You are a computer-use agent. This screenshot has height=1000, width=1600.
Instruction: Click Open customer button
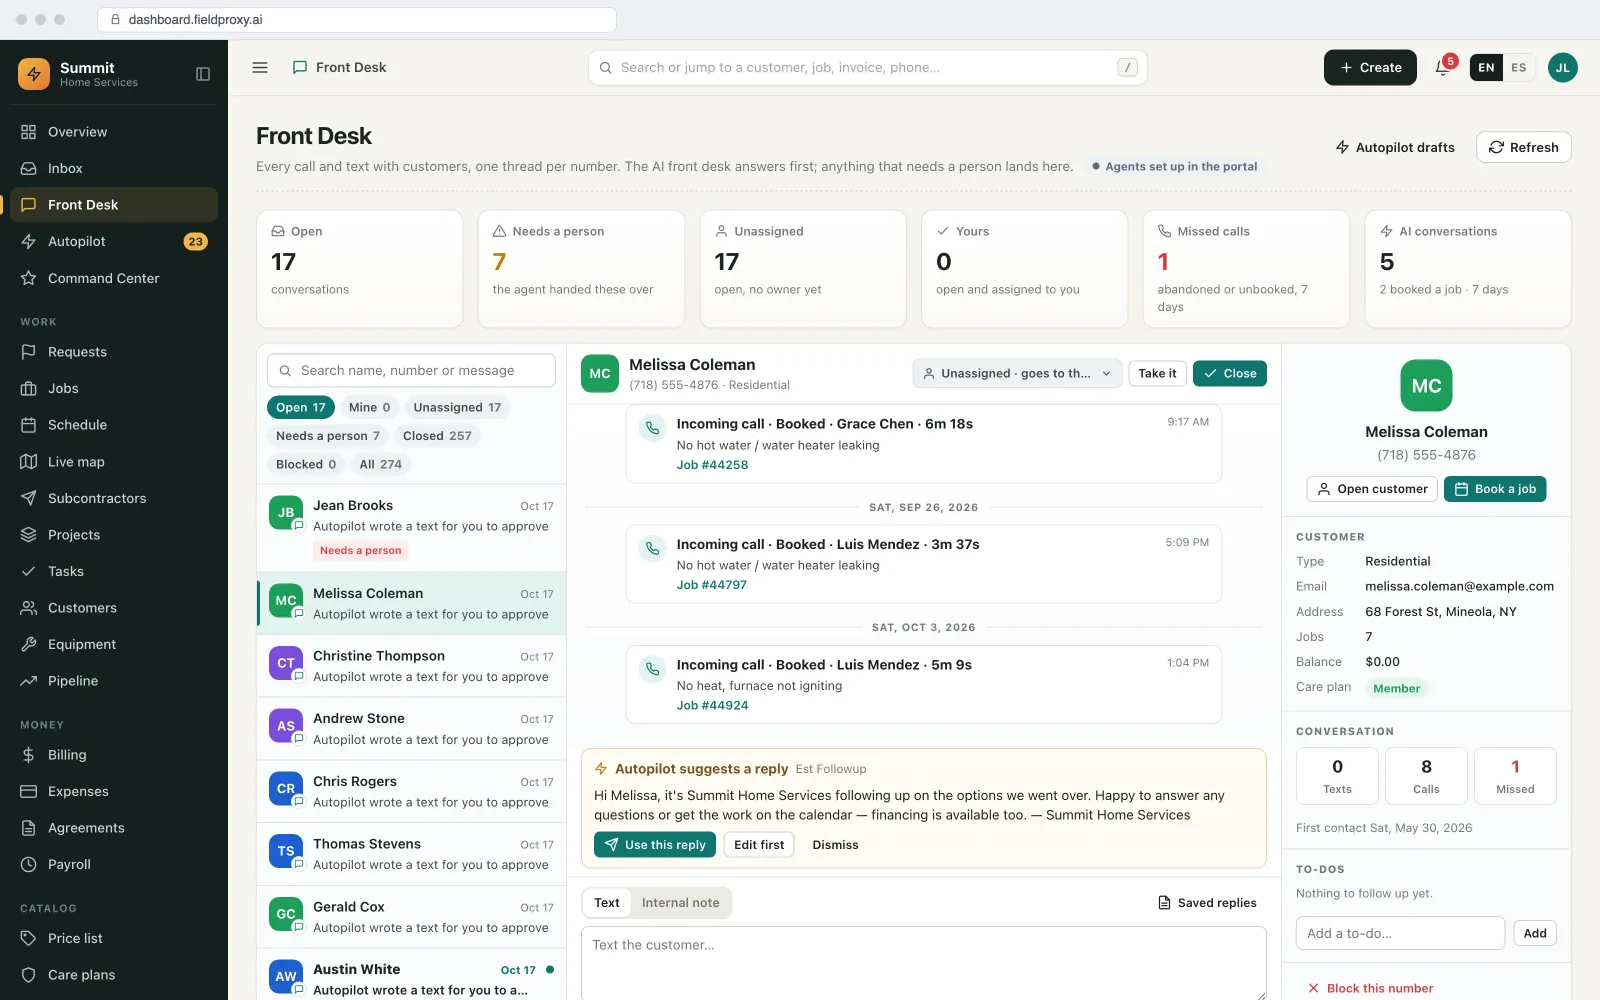click(x=1372, y=489)
